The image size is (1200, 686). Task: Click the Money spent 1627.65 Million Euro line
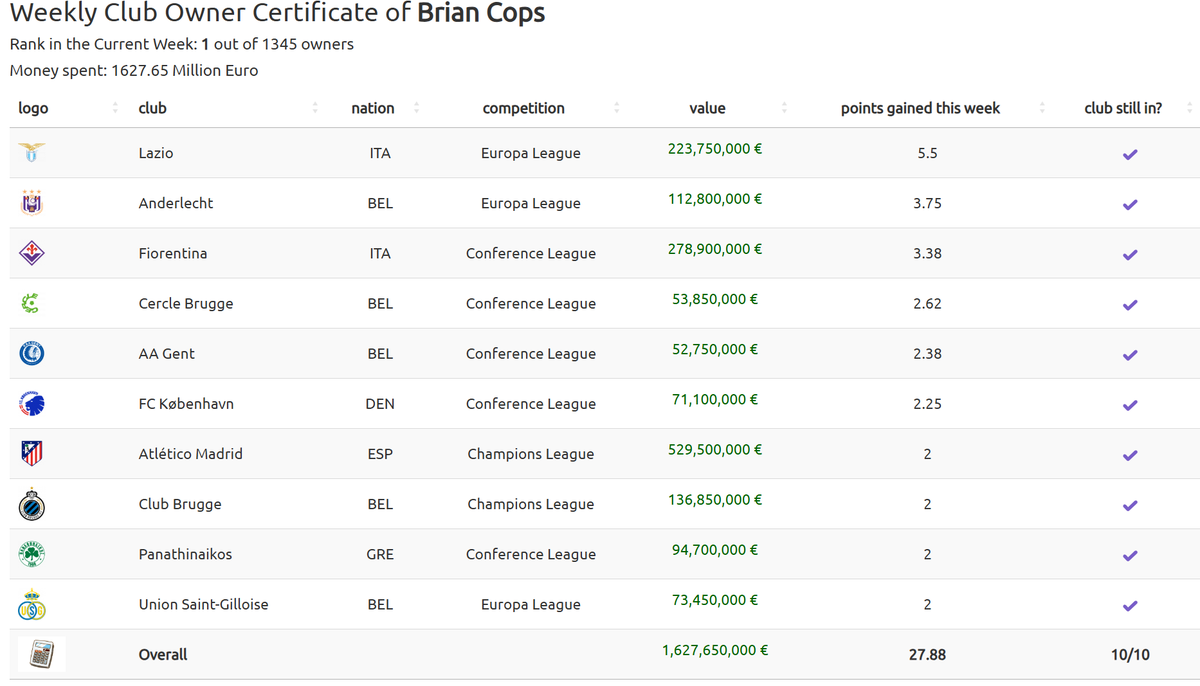(x=134, y=71)
